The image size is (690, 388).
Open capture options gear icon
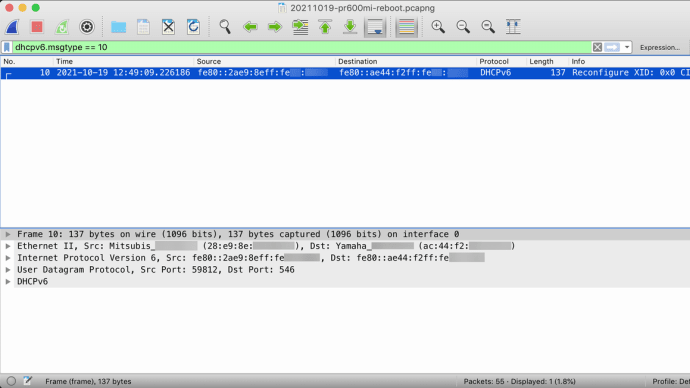click(87, 27)
